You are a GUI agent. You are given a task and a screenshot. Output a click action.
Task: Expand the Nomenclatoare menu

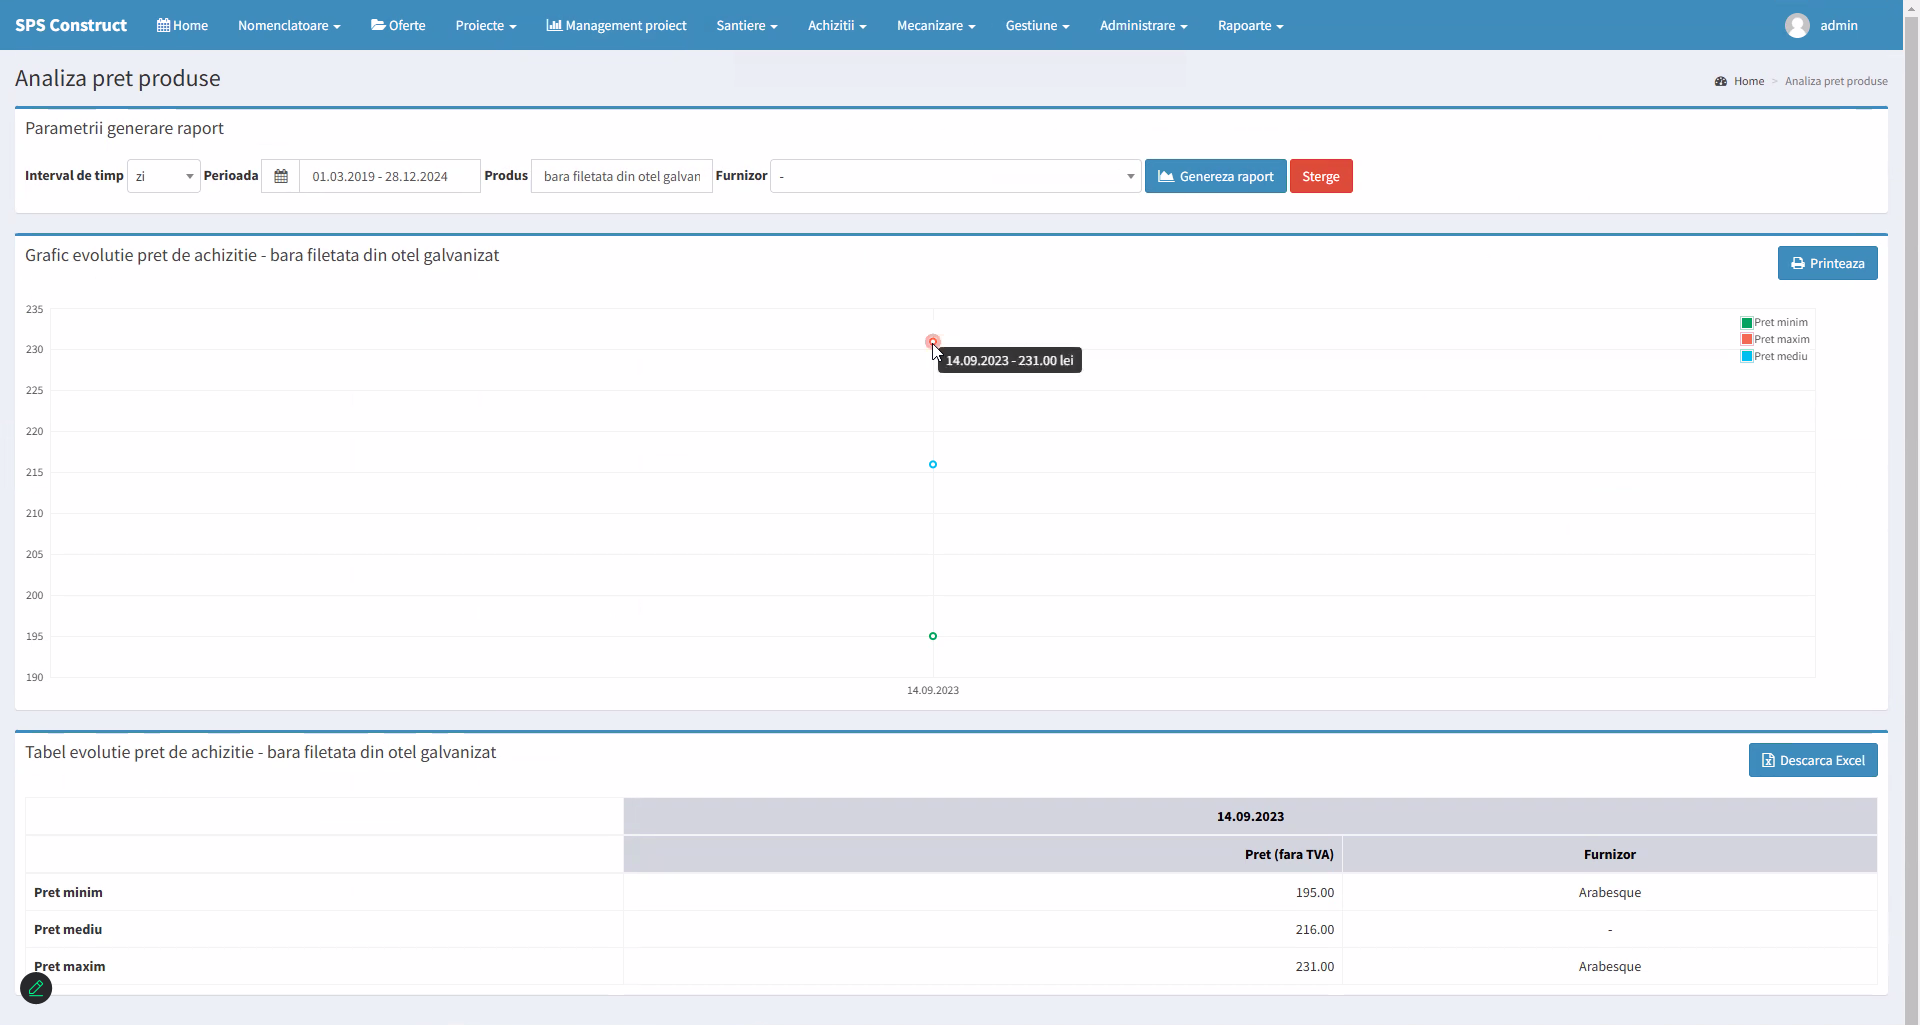point(289,25)
